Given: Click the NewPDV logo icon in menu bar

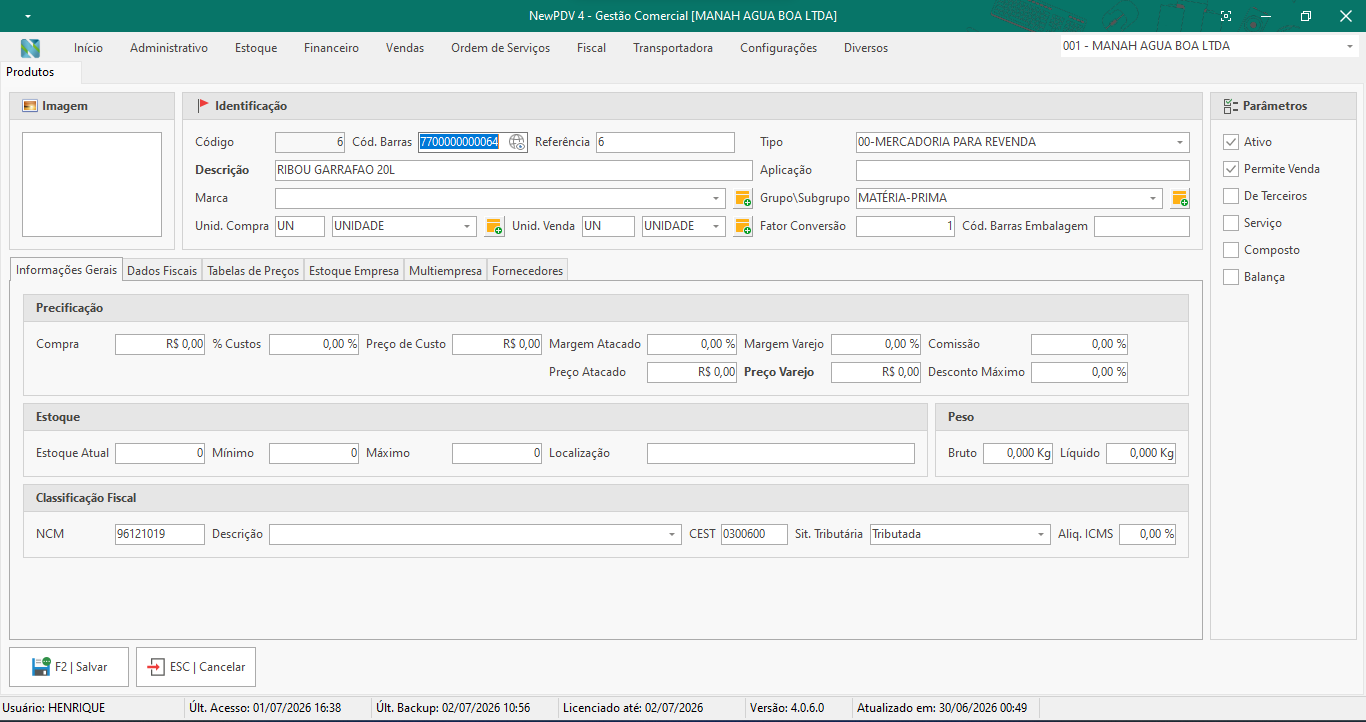Looking at the screenshot, I should 30,48.
